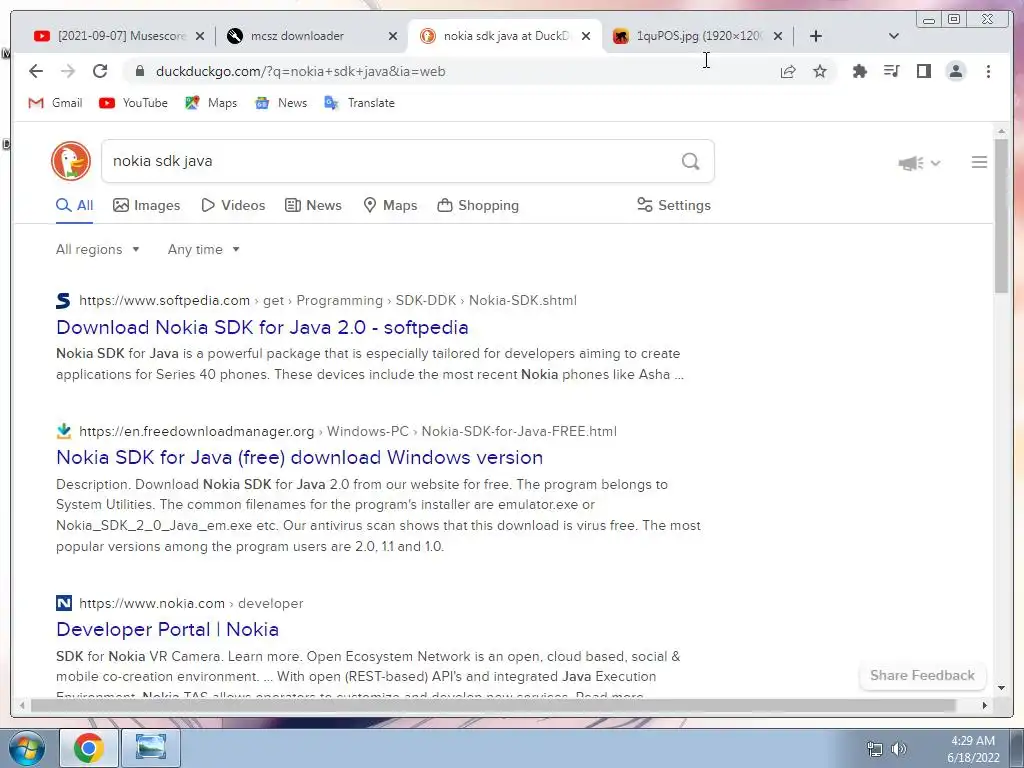The height and width of the screenshot is (768, 1024).
Task: Bookmark this page with star icon
Action: [x=820, y=71]
